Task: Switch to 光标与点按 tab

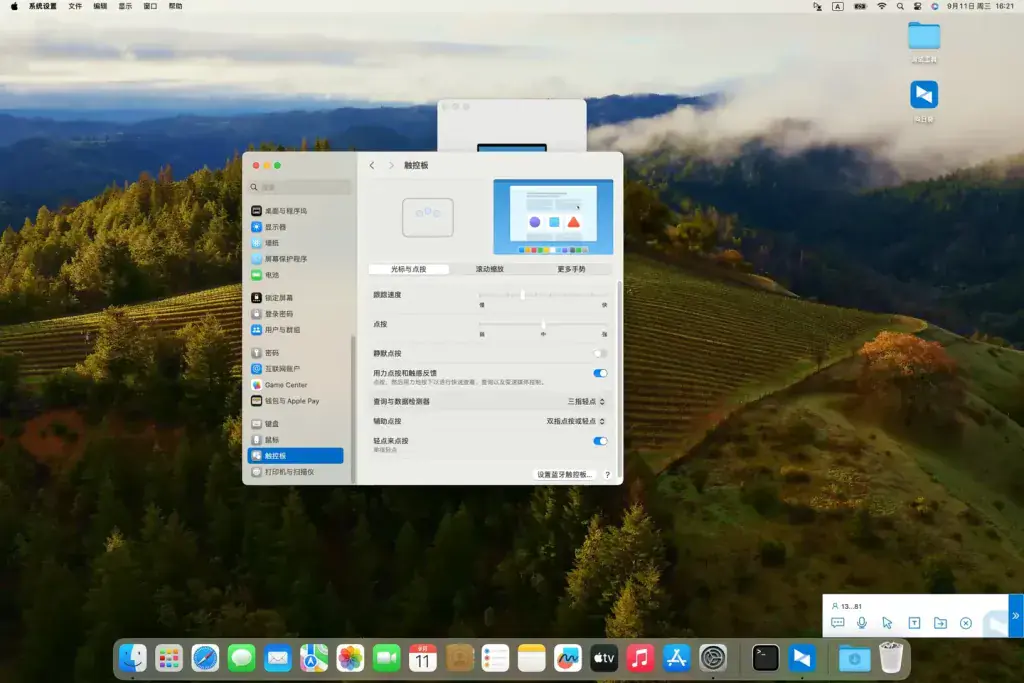Action: [x=409, y=269]
